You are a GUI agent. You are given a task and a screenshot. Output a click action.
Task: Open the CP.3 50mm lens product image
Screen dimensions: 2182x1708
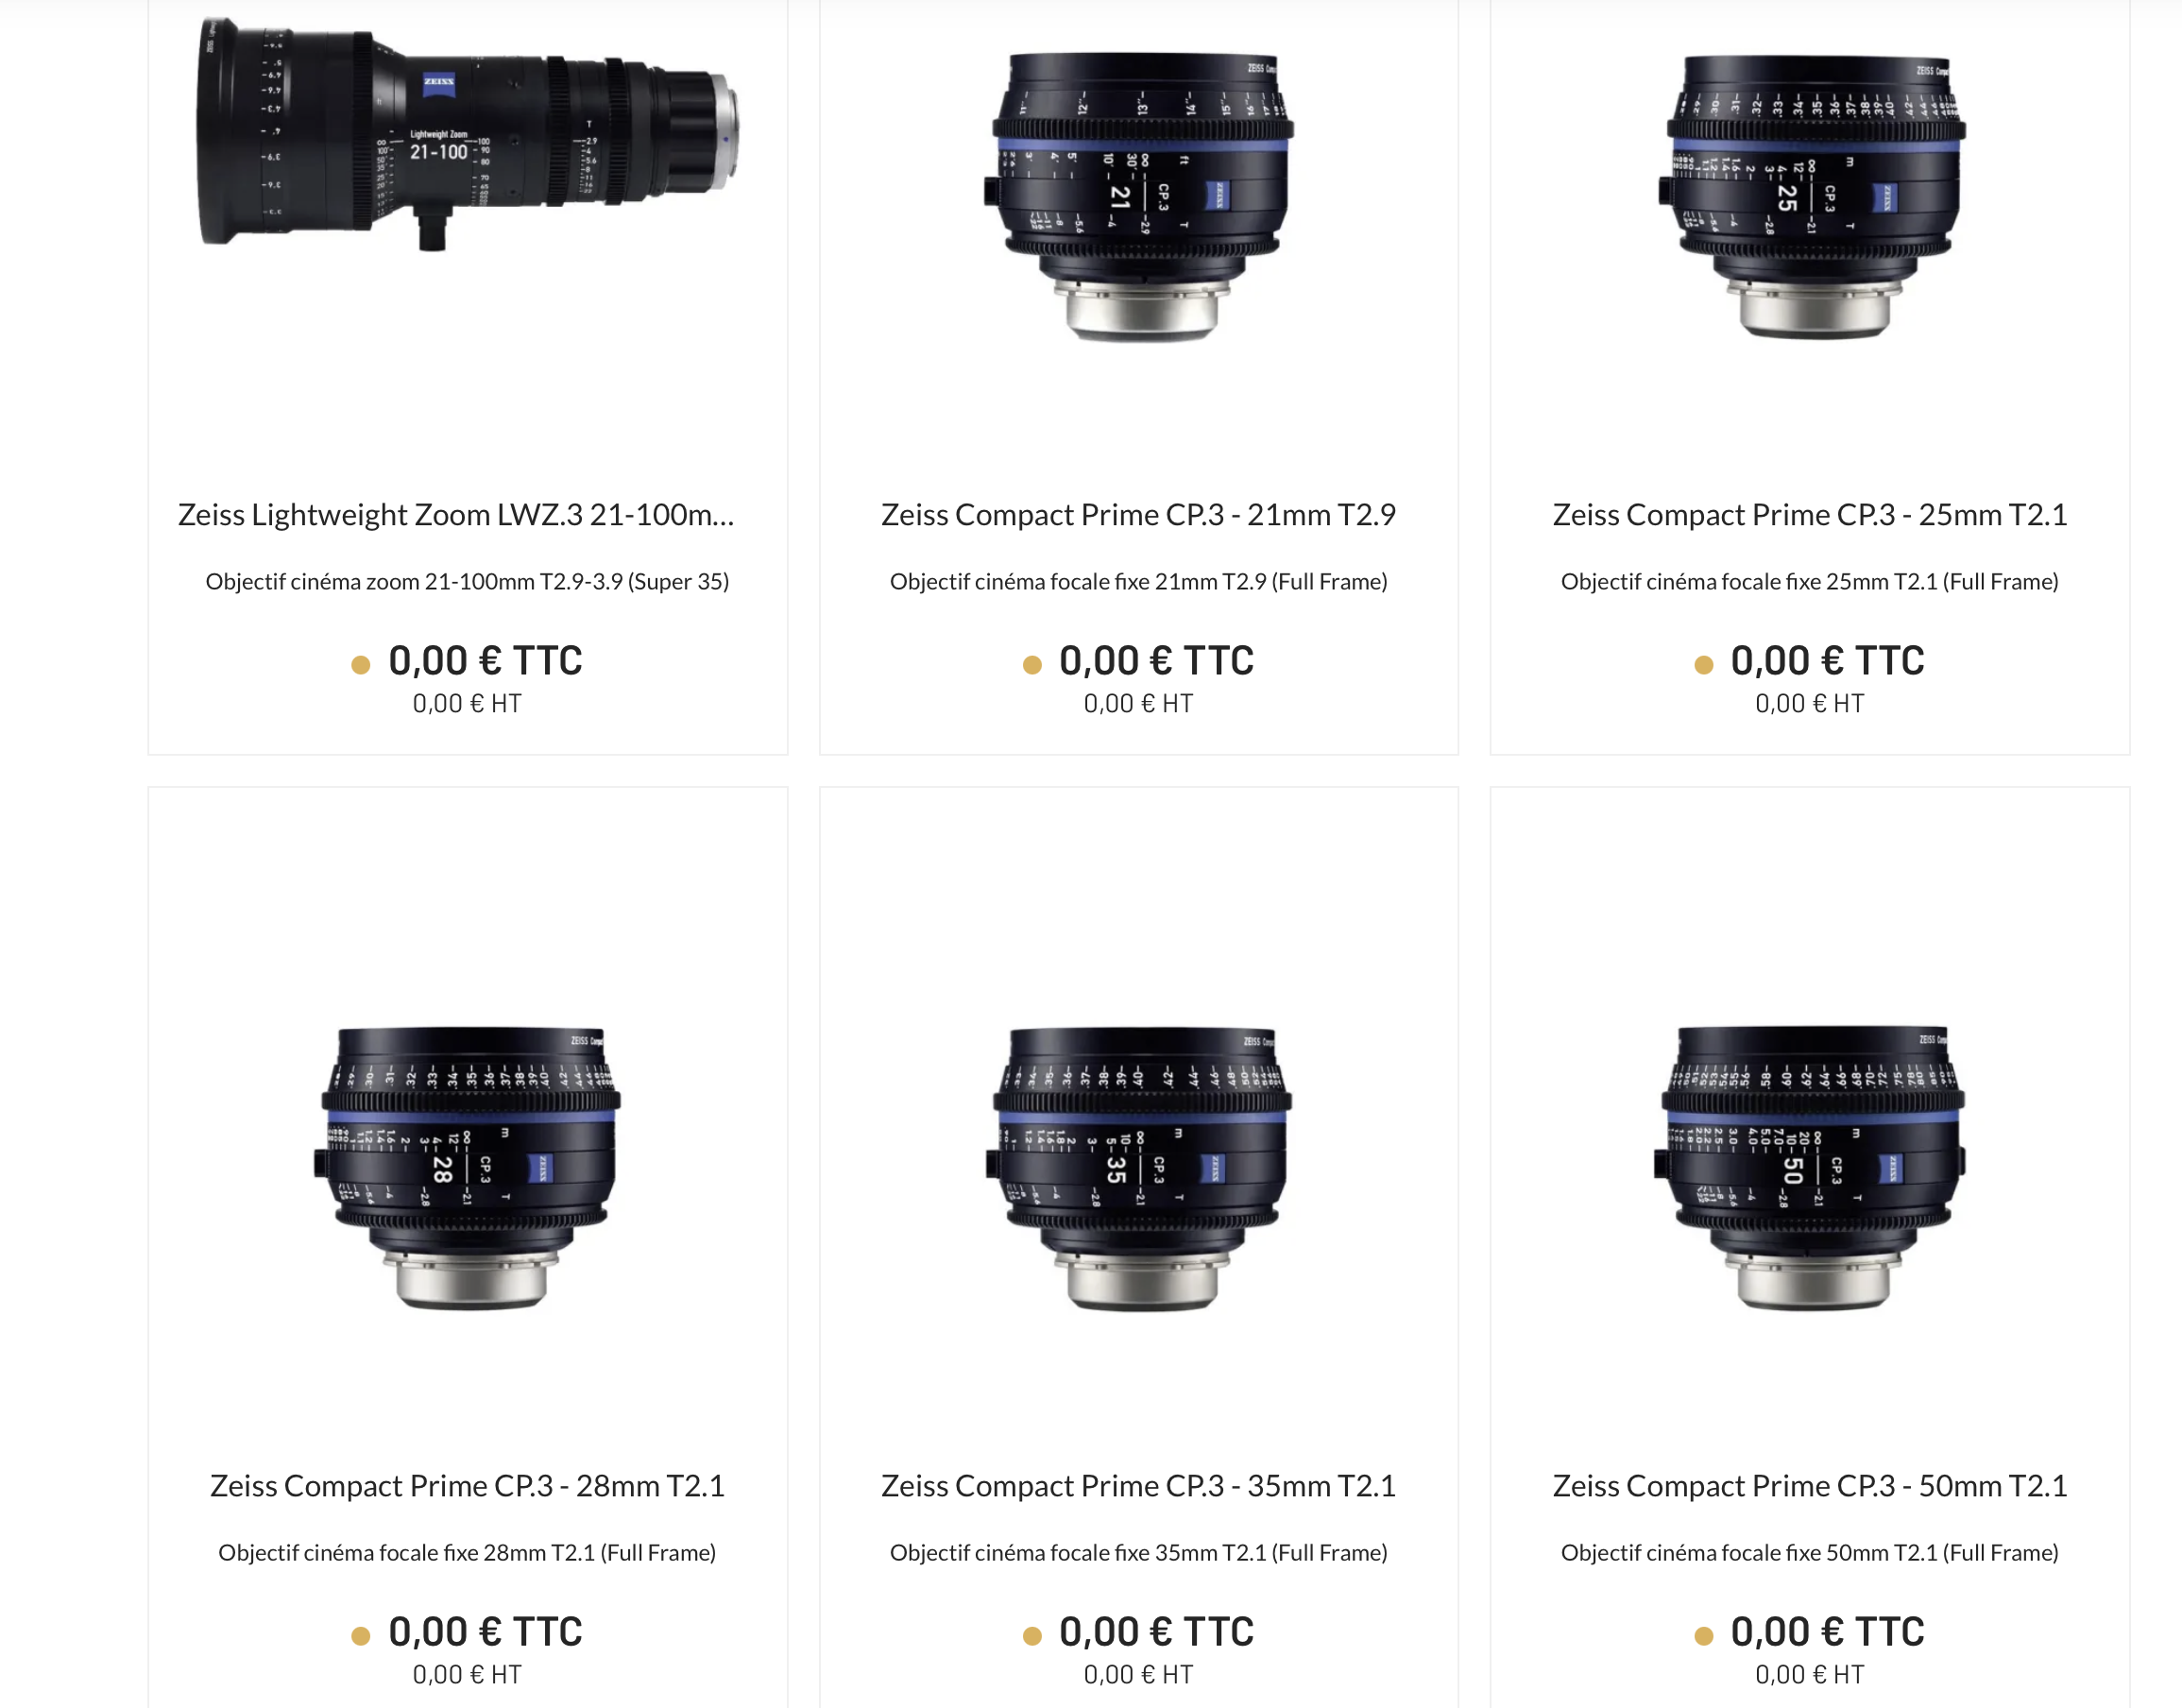[x=1810, y=1168]
